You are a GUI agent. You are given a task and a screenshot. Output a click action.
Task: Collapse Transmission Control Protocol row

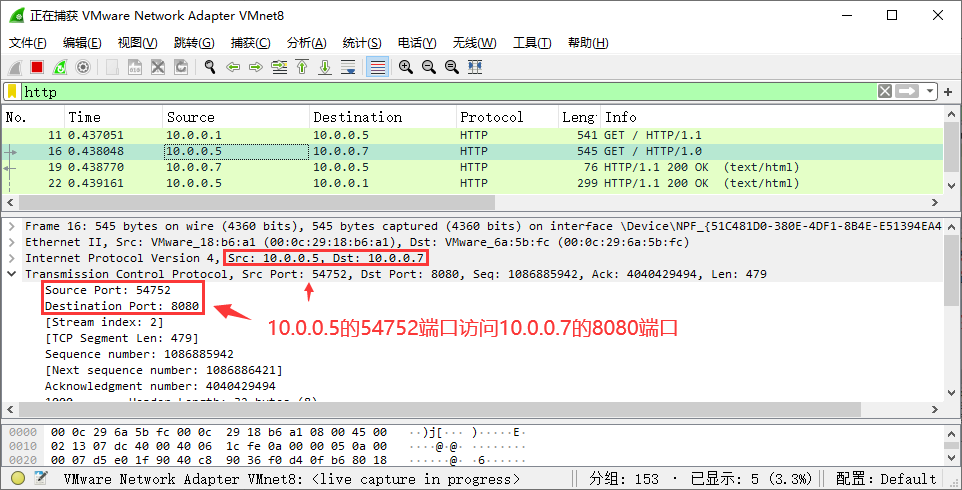pos(12,274)
